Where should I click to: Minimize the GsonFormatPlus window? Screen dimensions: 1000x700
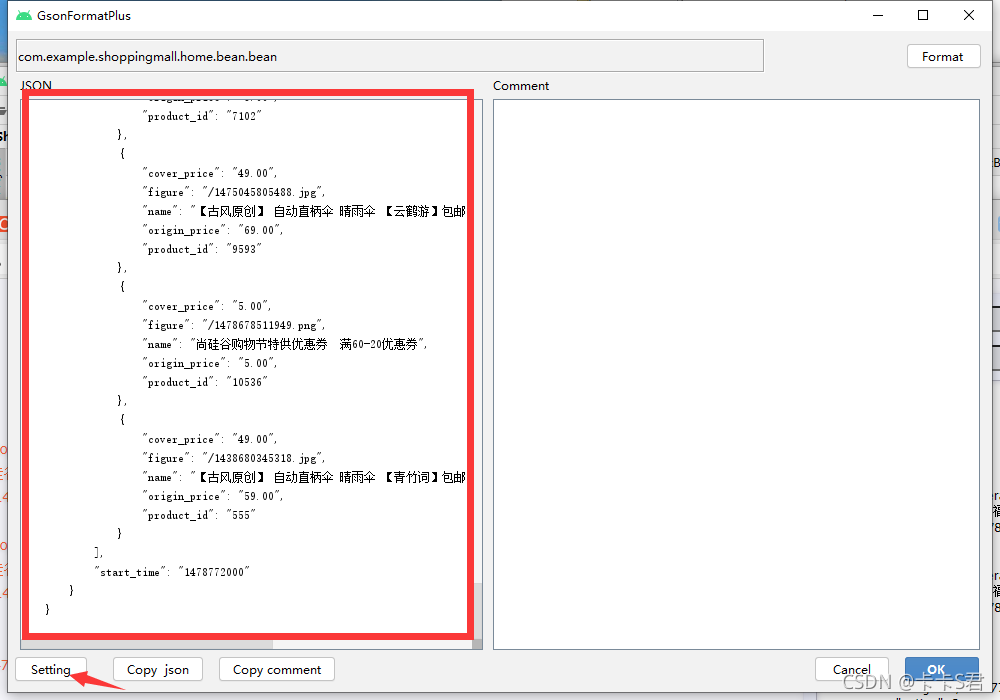pos(878,15)
